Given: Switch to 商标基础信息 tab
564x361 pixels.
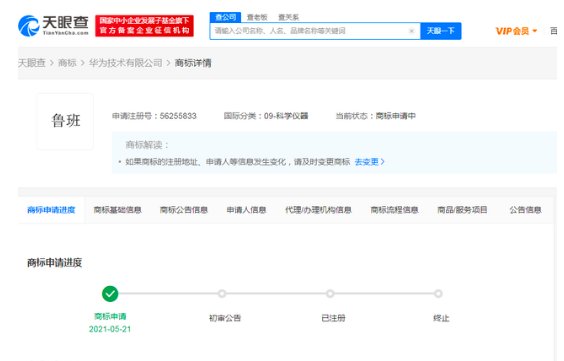Looking at the screenshot, I should [x=117, y=210].
